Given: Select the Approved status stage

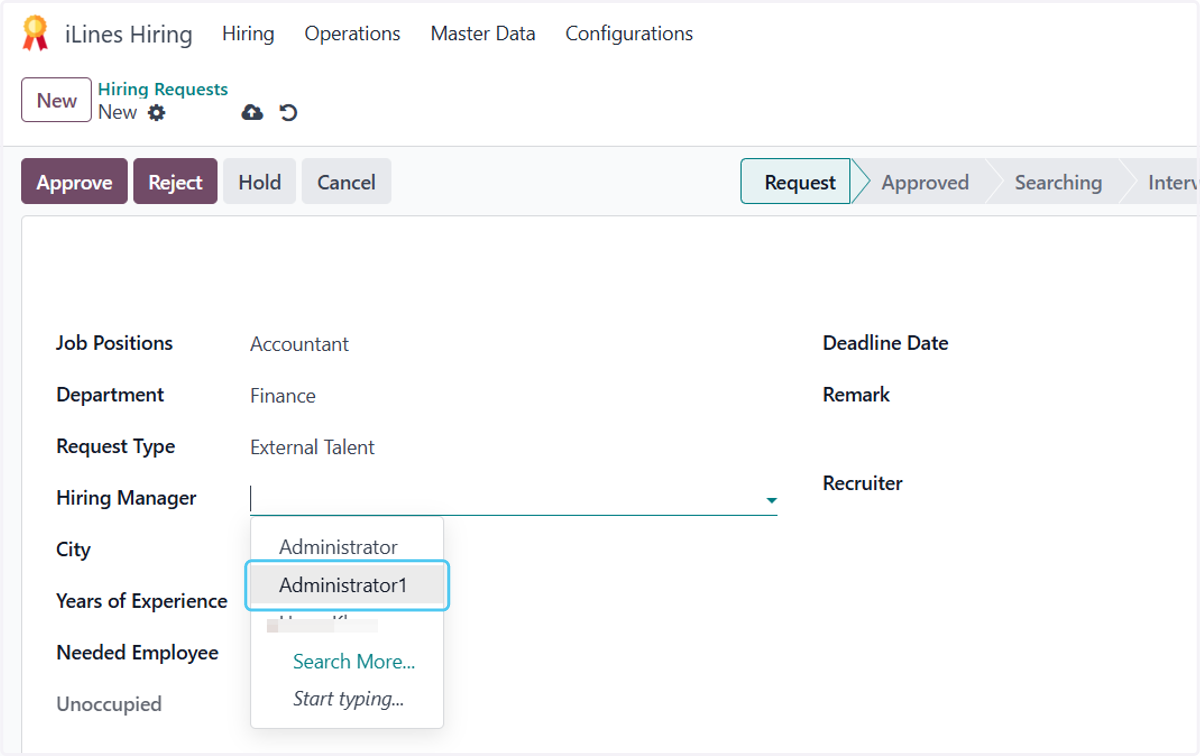Looking at the screenshot, I should coord(925,182).
